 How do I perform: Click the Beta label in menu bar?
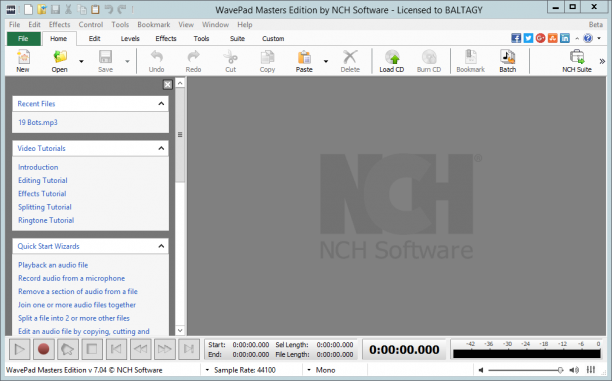coord(596,25)
